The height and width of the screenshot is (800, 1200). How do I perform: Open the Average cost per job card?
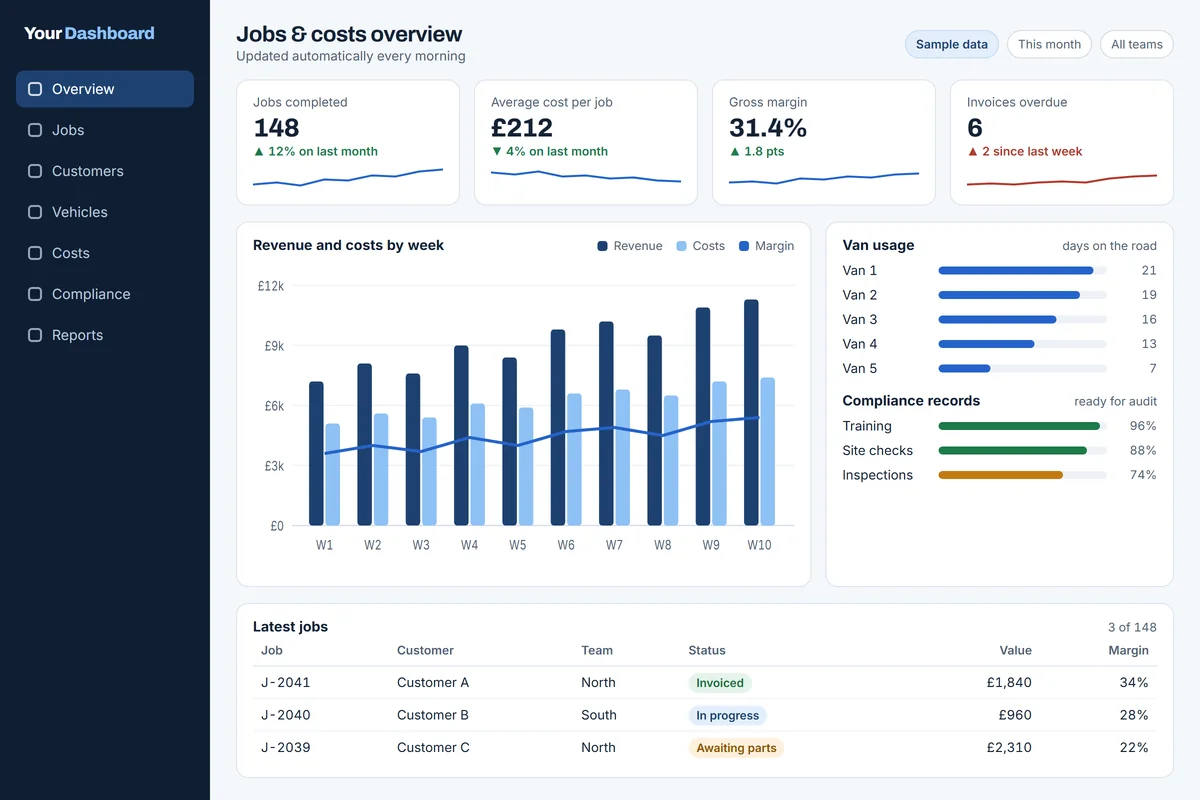(586, 143)
